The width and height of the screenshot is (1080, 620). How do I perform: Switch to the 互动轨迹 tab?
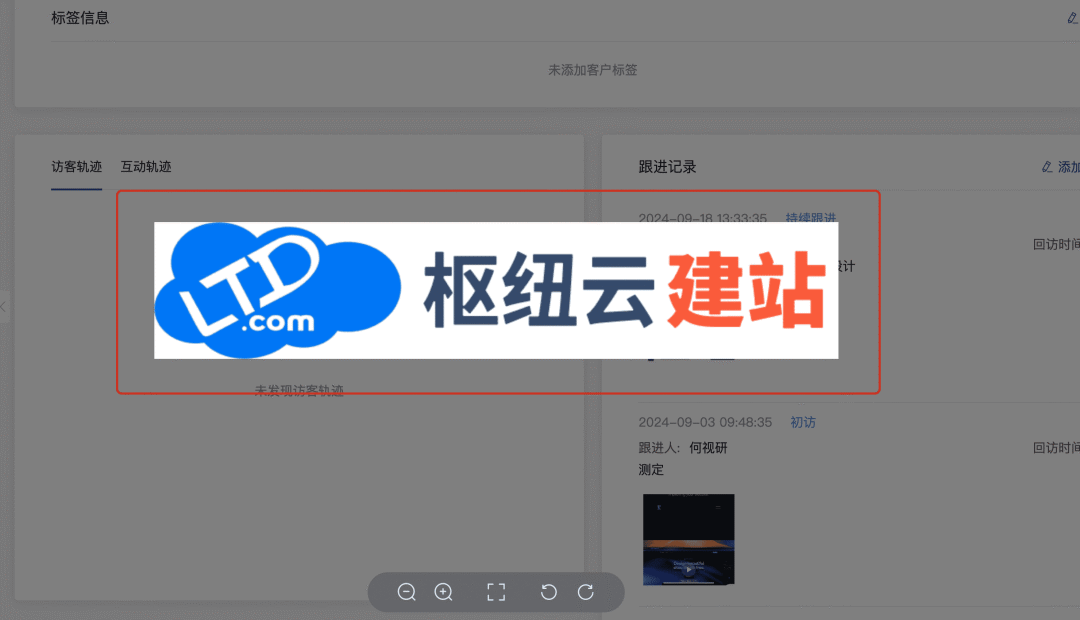146,167
